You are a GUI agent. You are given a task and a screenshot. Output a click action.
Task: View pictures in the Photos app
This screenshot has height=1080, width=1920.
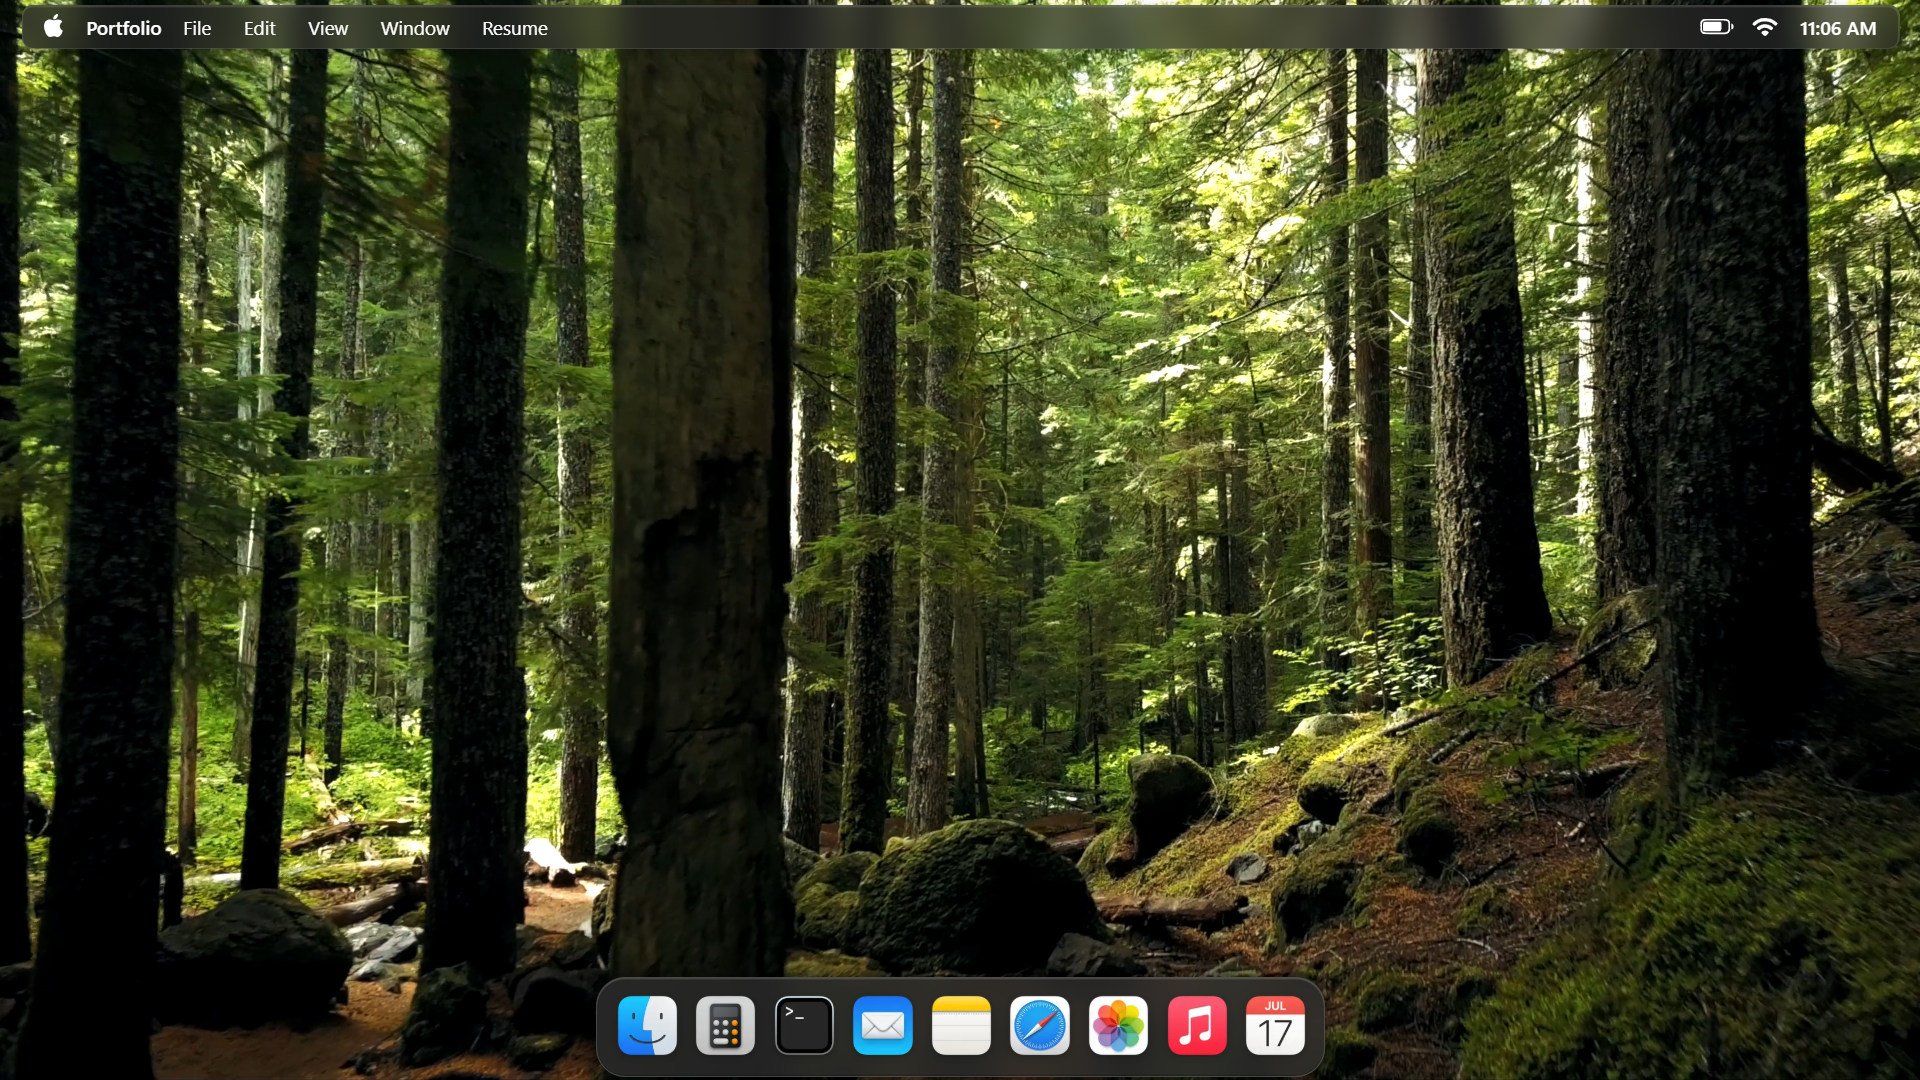(1118, 1025)
